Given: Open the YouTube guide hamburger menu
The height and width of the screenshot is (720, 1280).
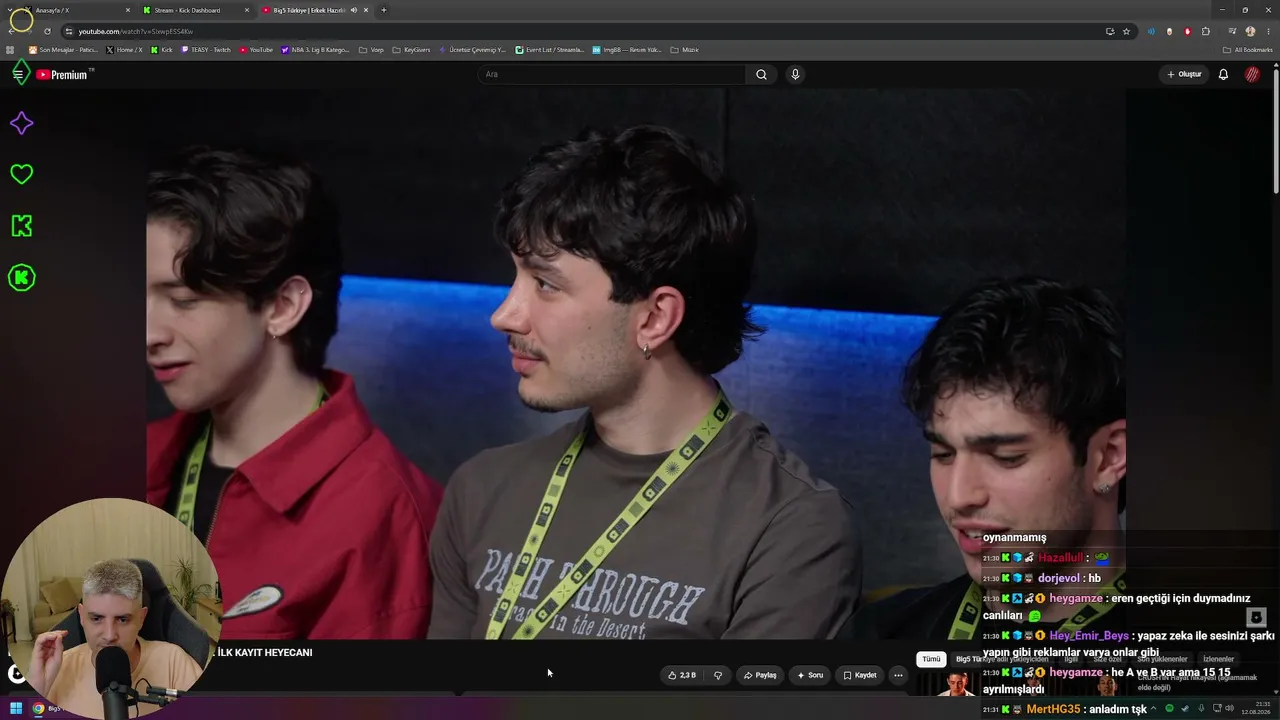Looking at the screenshot, I should point(18,74).
